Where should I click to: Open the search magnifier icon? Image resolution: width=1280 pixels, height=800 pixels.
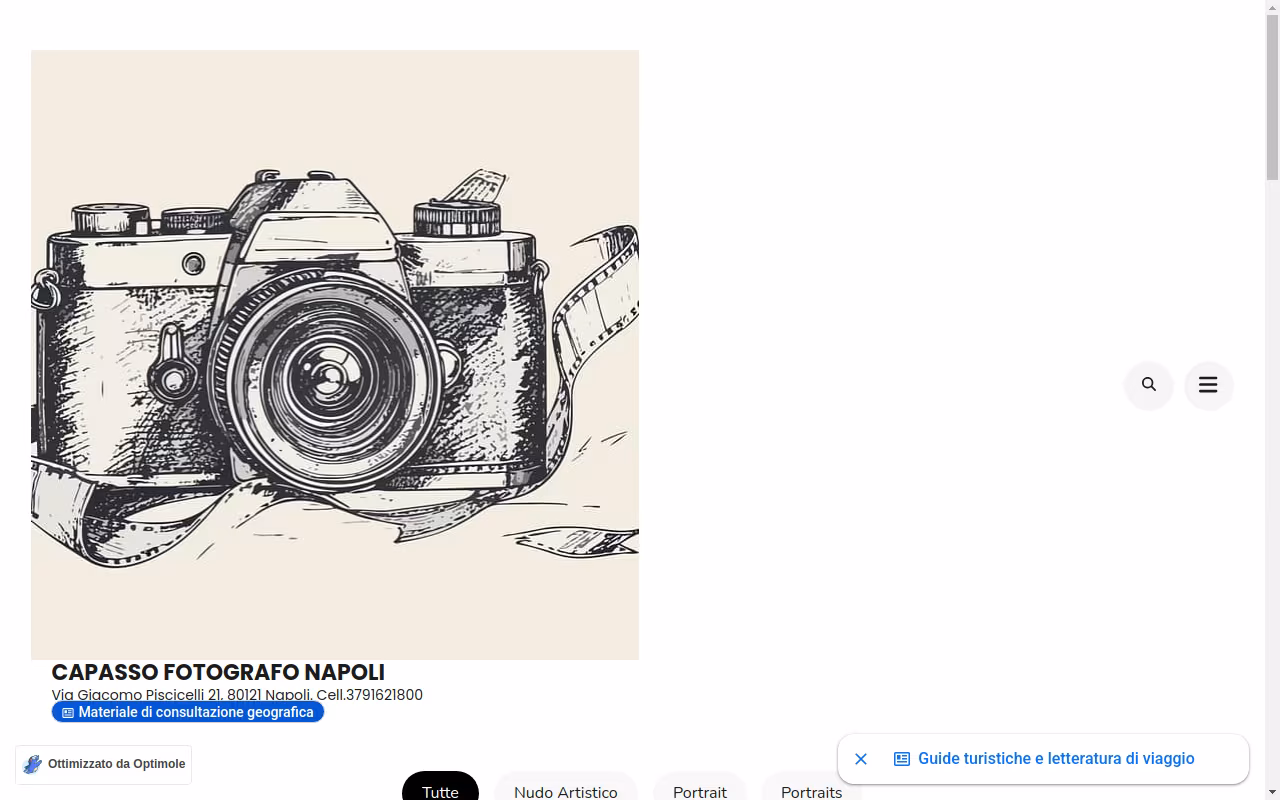[1148, 385]
